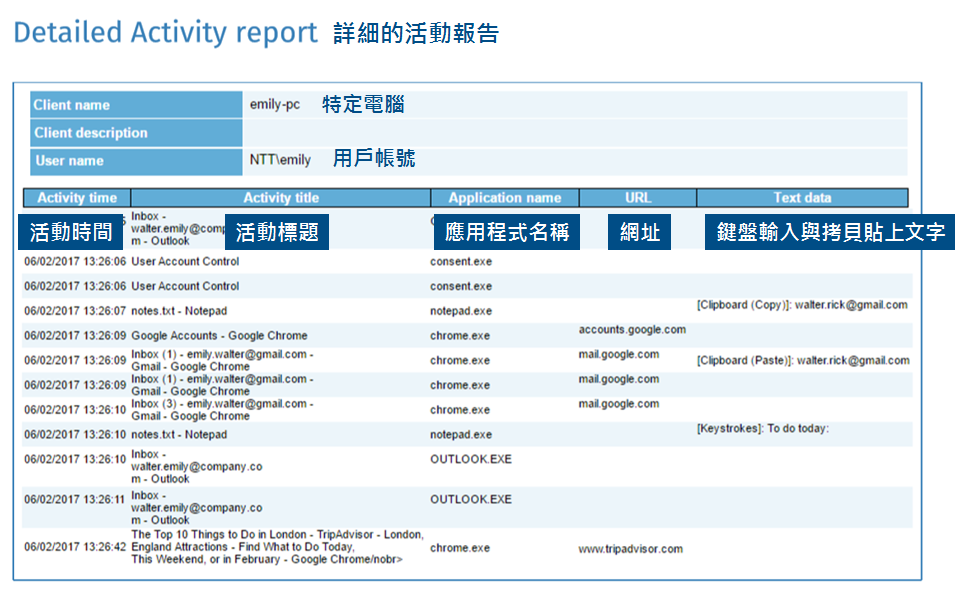Select the Application name column header
Viewport: 970px width, 602px height.
tap(505, 198)
